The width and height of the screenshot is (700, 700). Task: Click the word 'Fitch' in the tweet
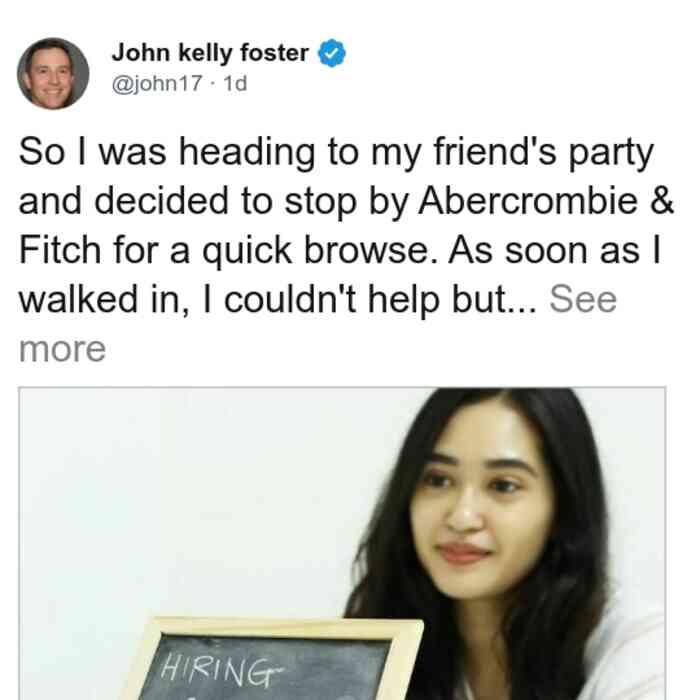coord(60,250)
